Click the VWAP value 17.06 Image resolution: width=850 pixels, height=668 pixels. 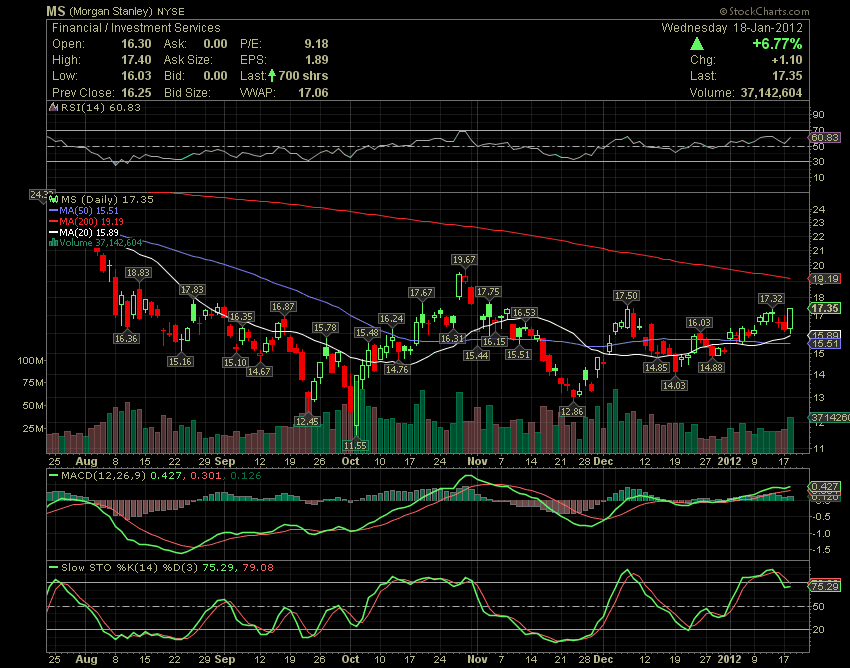click(313, 93)
